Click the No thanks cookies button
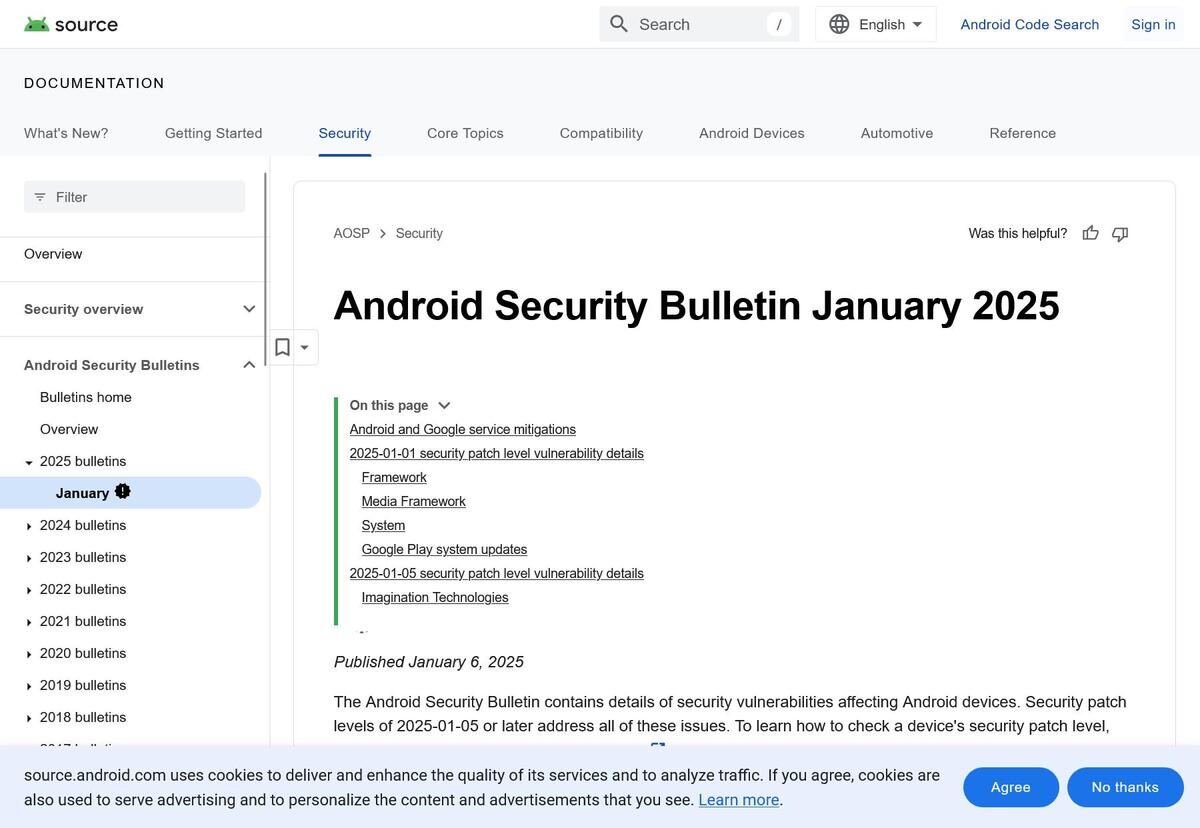The height and width of the screenshot is (828, 1200). [x=1125, y=787]
